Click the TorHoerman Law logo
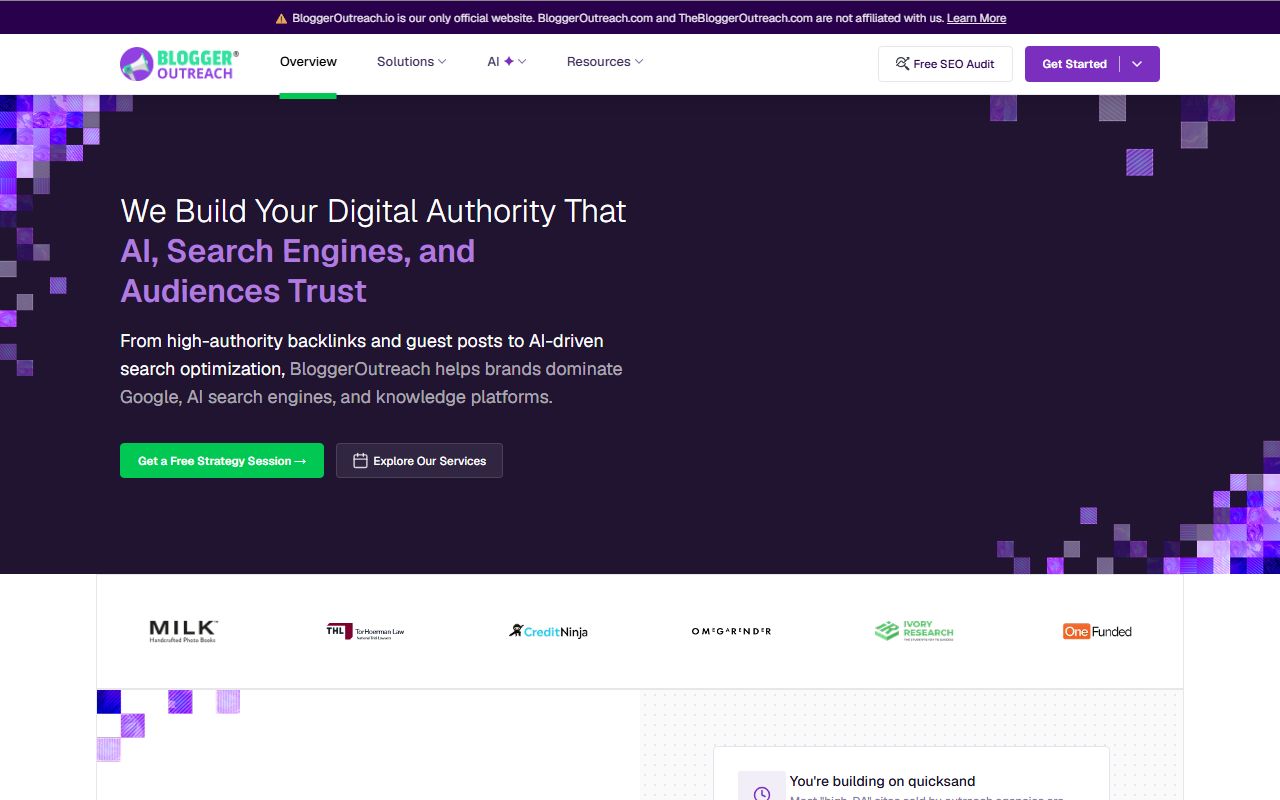Image resolution: width=1280 pixels, height=800 pixels. click(365, 631)
